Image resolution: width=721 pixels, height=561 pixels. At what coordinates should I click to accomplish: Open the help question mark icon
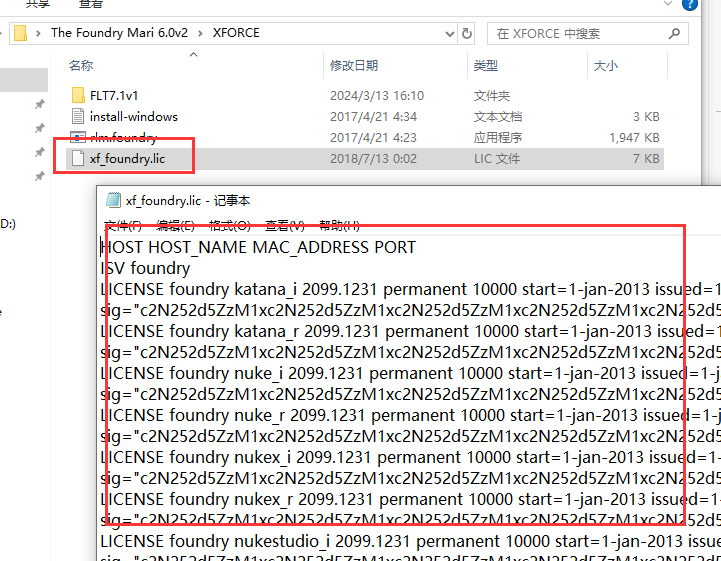(x=690, y=4)
